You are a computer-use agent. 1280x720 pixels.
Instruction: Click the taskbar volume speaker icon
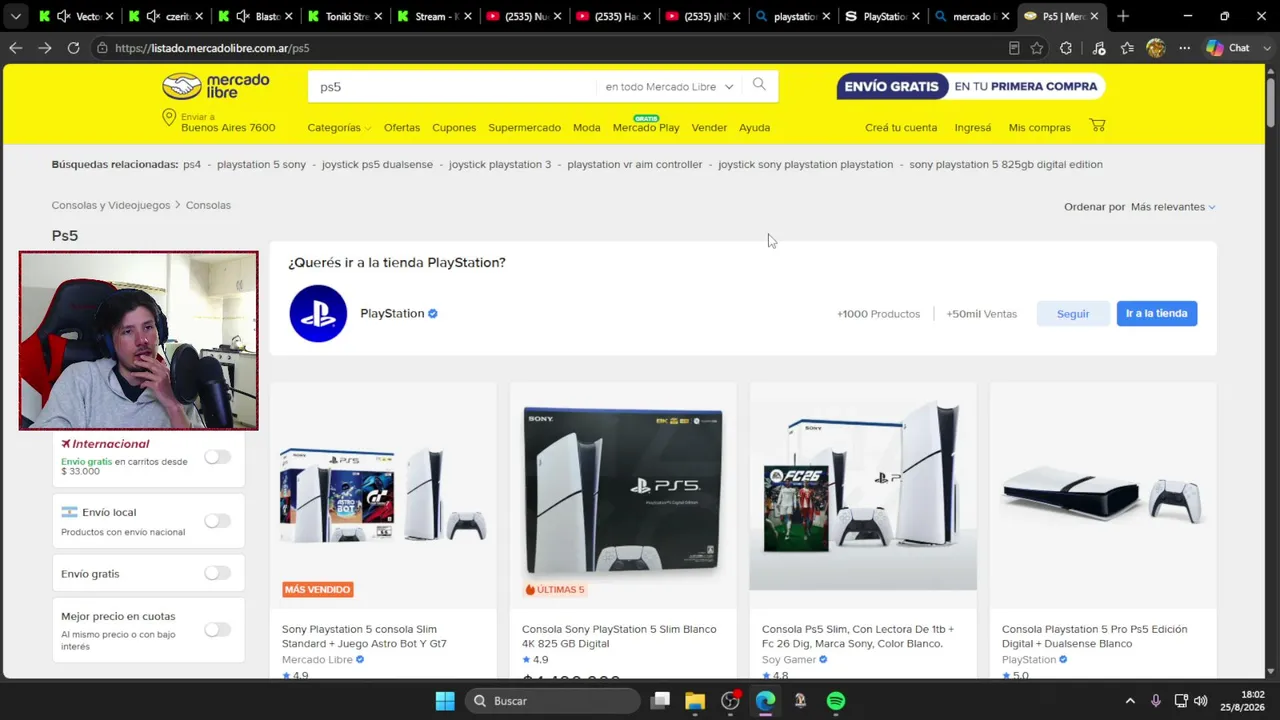(1201, 701)
